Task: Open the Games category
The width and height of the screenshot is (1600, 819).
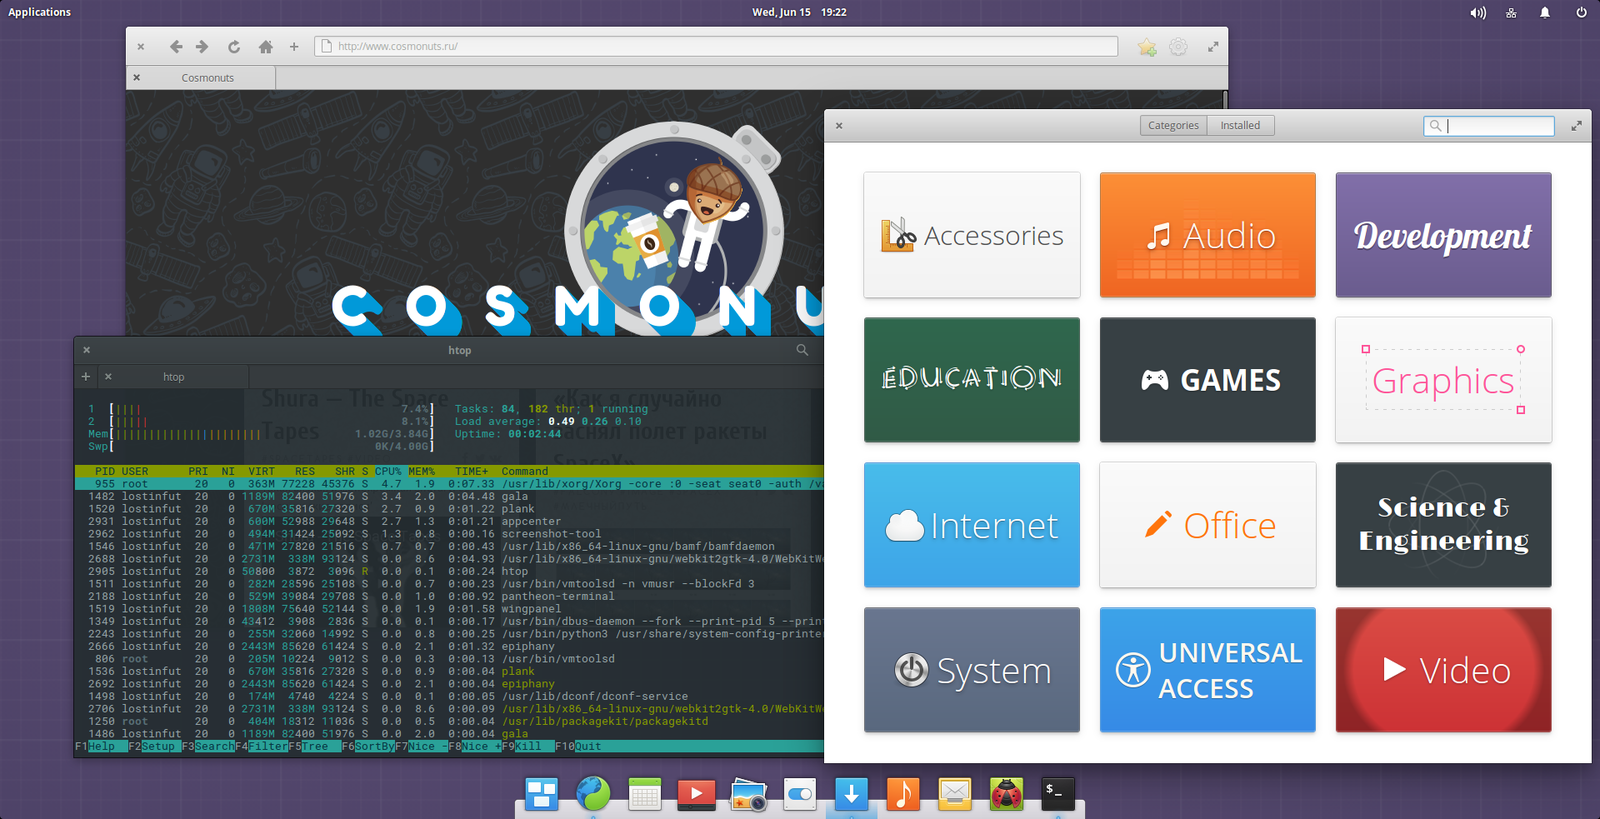Action: click(1208, 380)
